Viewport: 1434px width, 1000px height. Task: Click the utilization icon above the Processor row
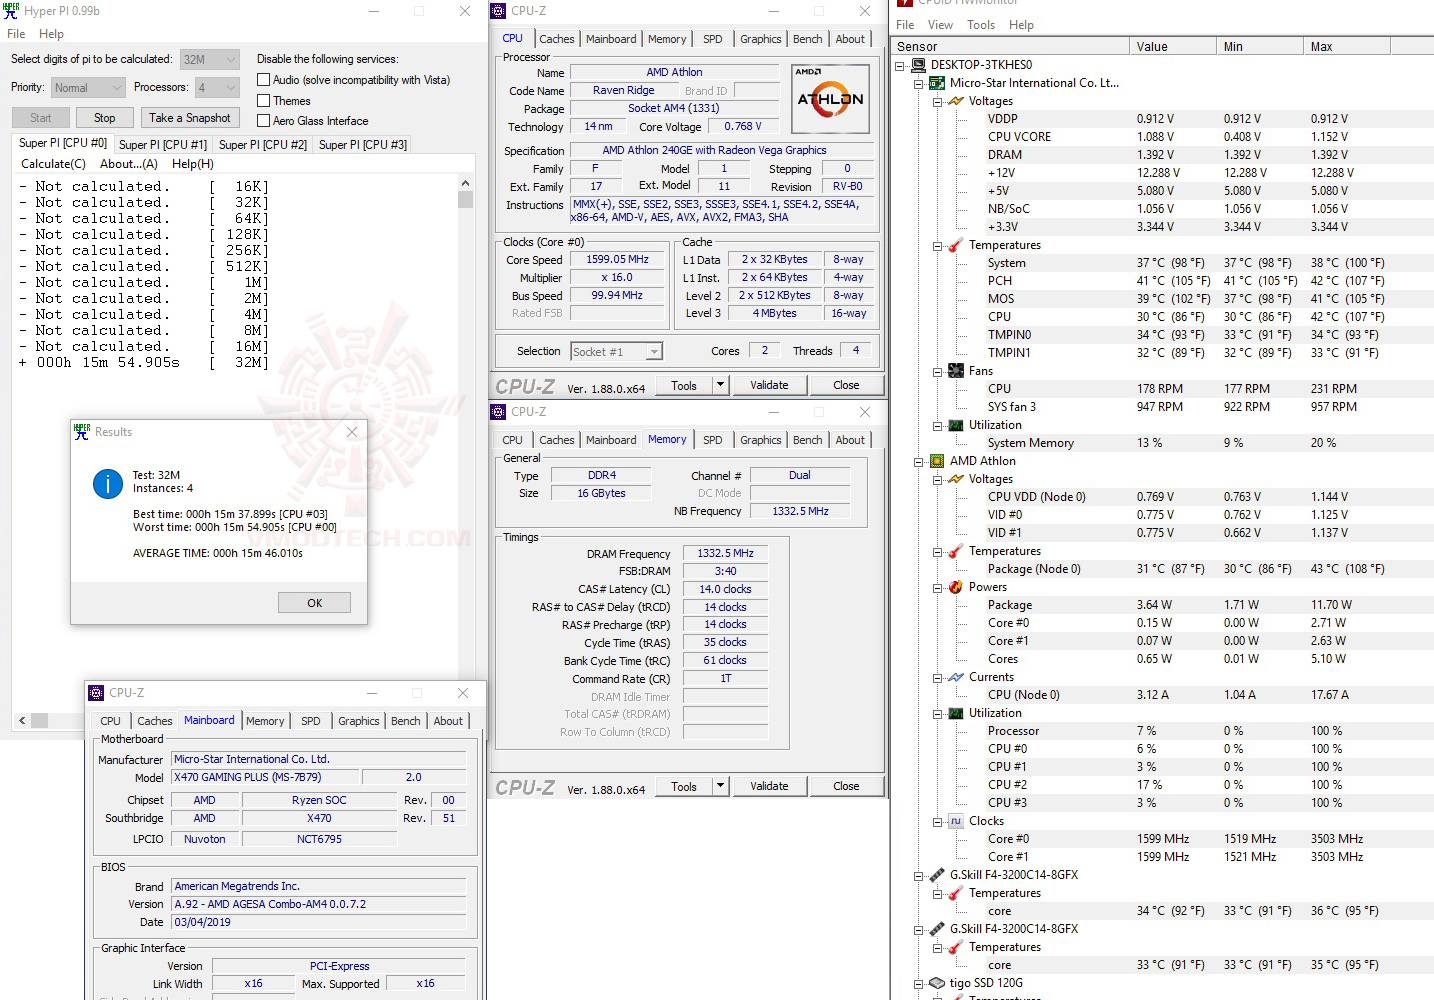pyautogui.click(x=956, y=713)
